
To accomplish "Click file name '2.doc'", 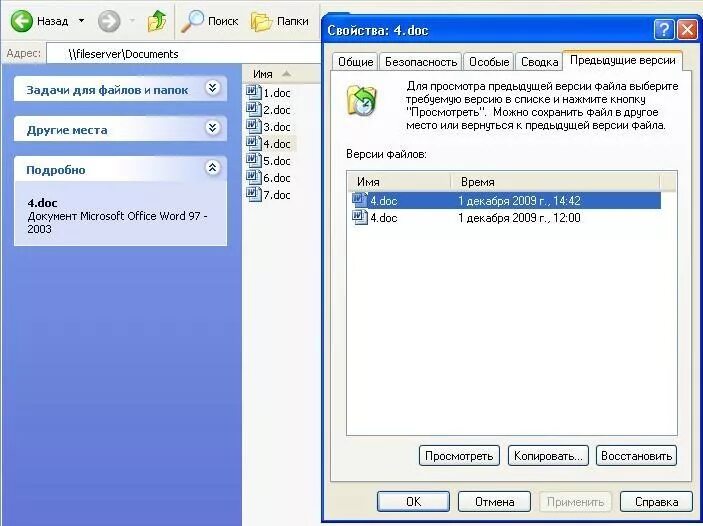I will [x=277, y=110].
